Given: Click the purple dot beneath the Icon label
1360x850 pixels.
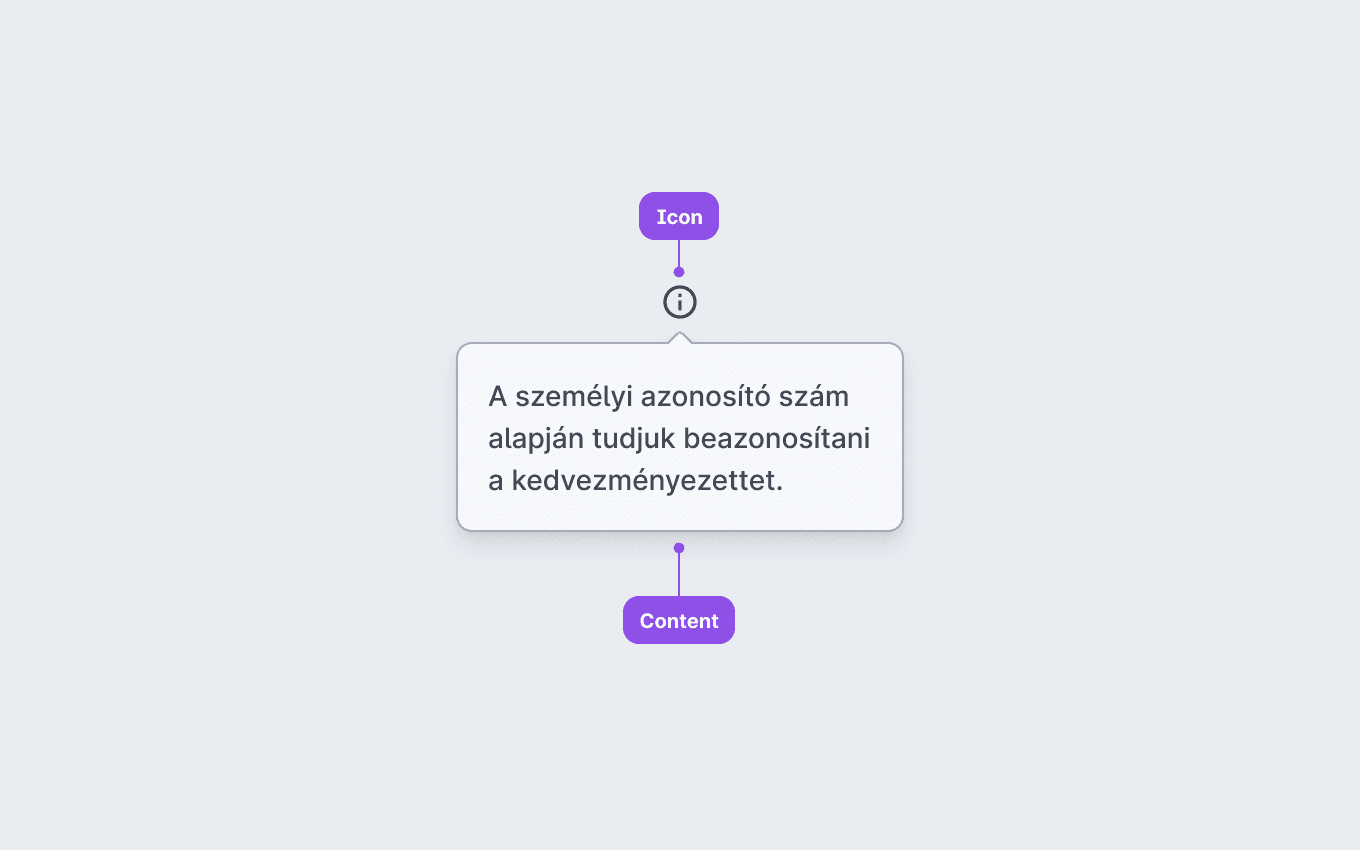Looking at the screenshot, I should (679, 272).
